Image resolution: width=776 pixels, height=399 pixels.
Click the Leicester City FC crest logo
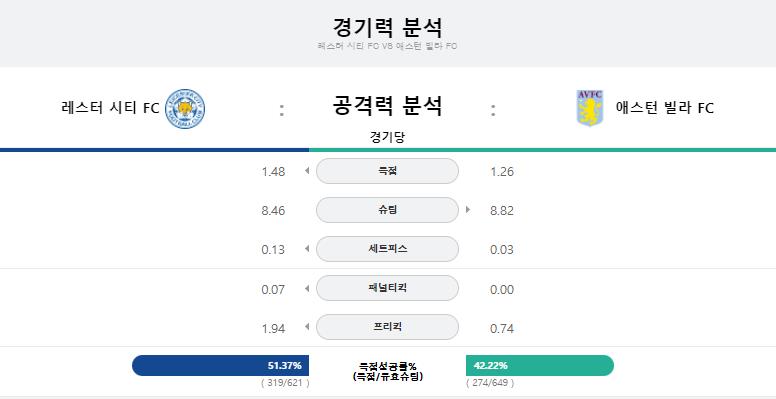(185, 109)
